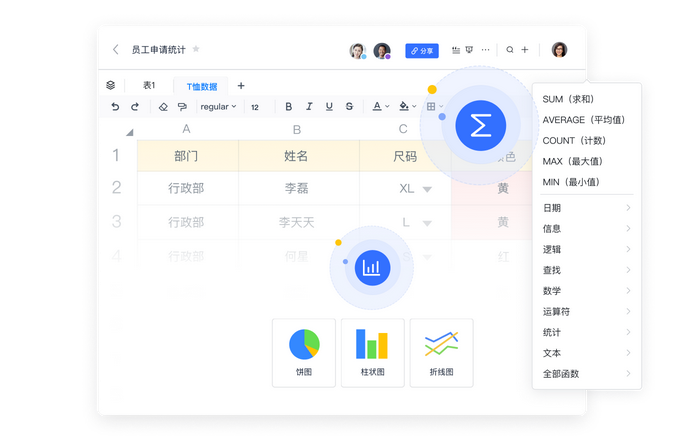Click the 李磊 cell
Viewport: 684px width, 440px height.
tap(299, 188)
